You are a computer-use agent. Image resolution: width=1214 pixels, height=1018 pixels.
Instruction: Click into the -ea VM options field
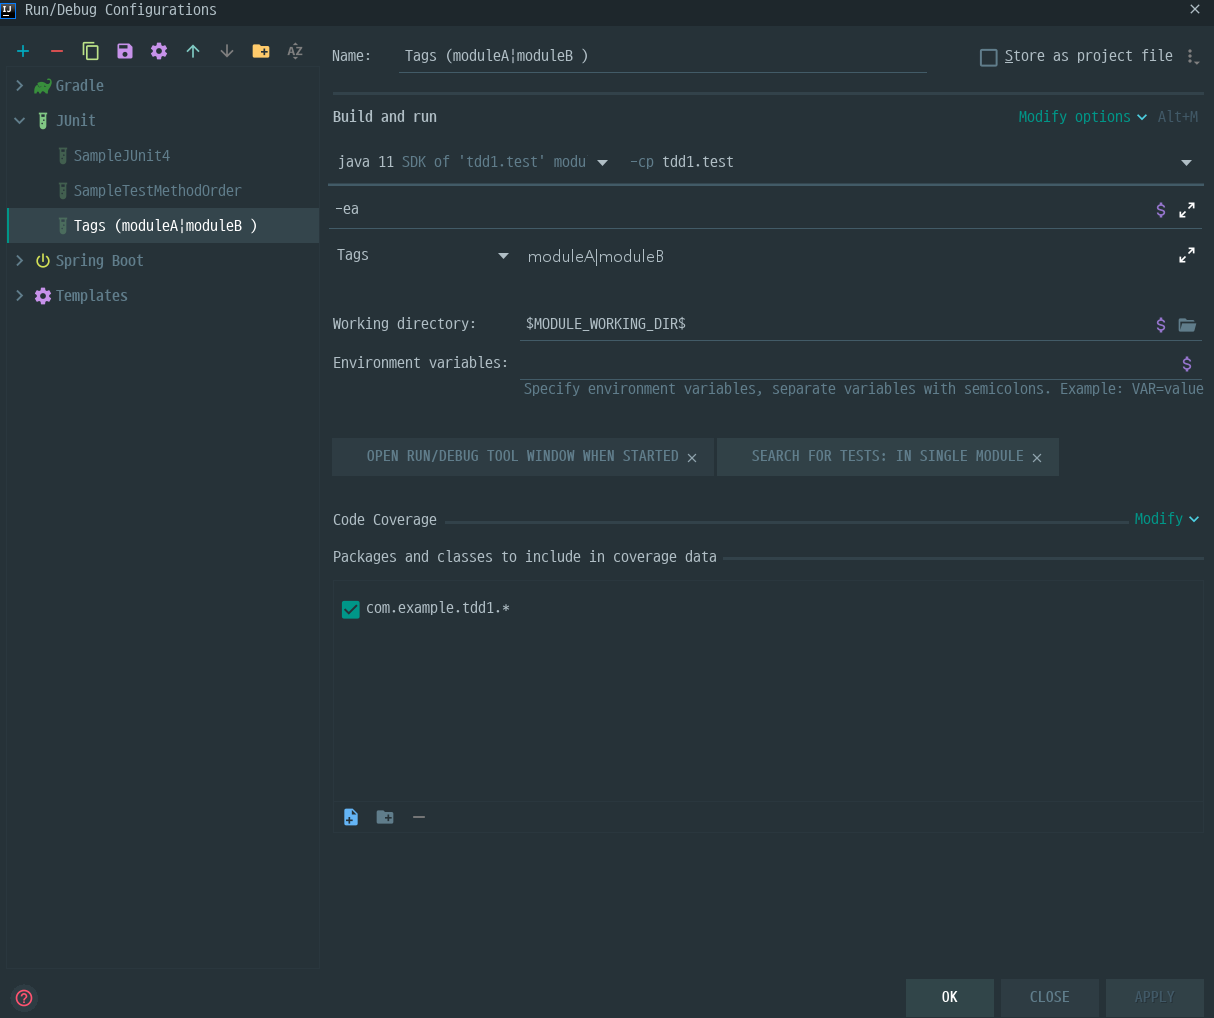click(740, 209)
